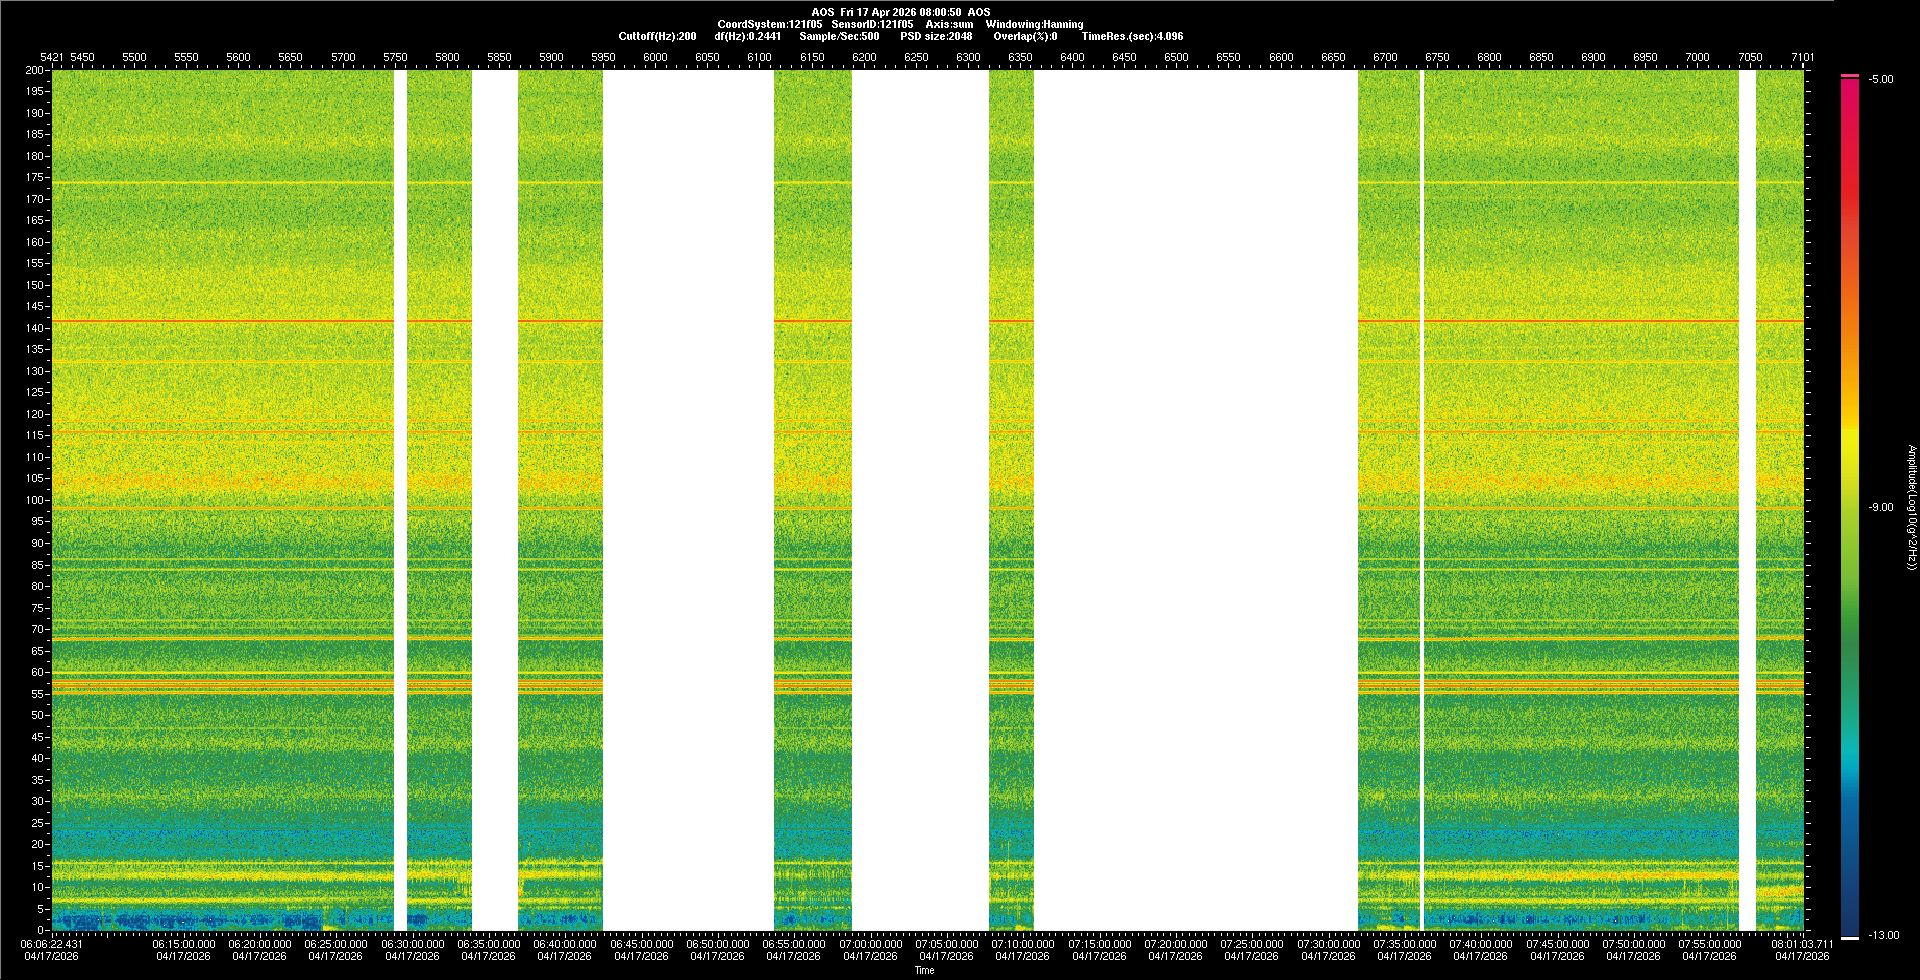The width and height of the screenshot is (1920, 980).
Task: Click the "-13.00" color scale label
Action: tap(1883, 935)
